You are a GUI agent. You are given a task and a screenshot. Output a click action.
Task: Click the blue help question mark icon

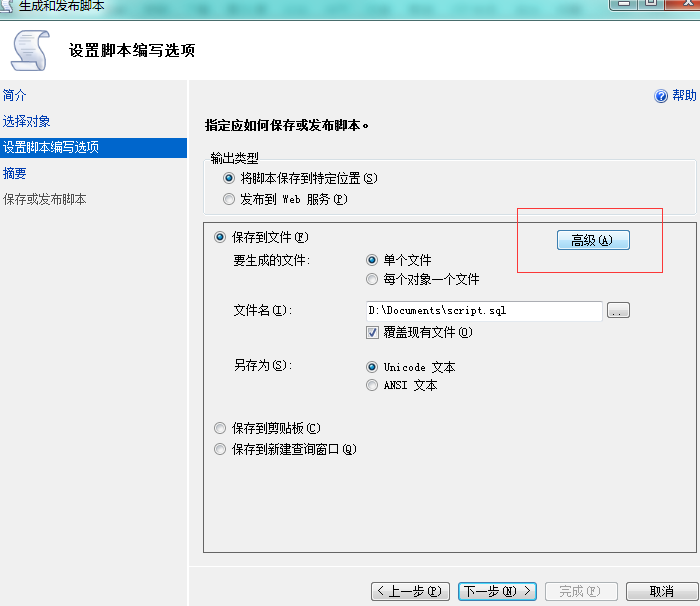coord(661,96)
